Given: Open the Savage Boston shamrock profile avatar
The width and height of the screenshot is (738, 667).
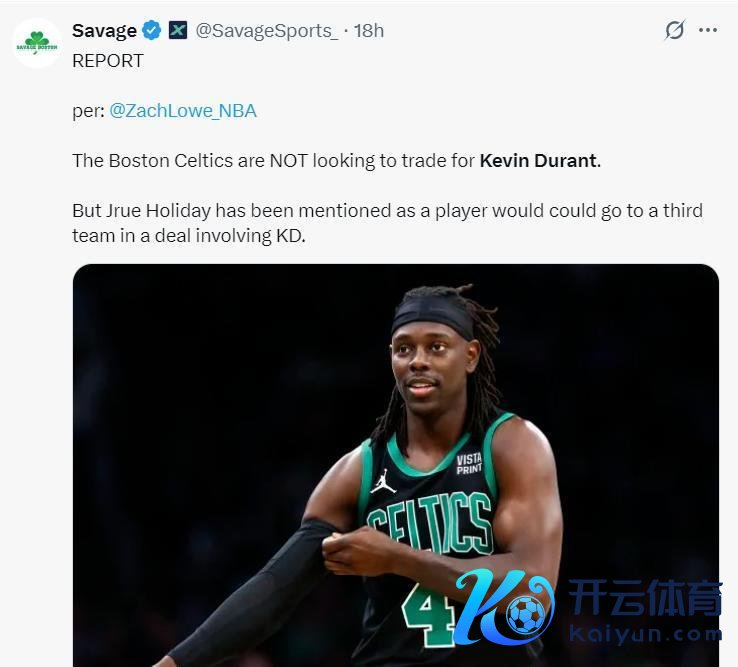Looking at the screenshot, I should click(37, 43).
